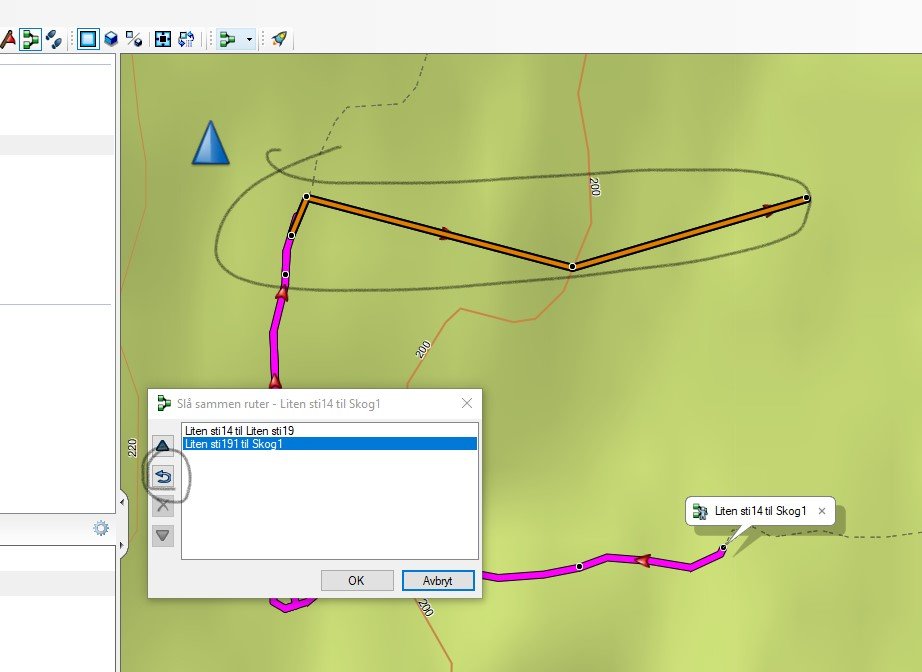Switch to 2D map view
This screenshot has height=672, width=922.
point(88,39)
